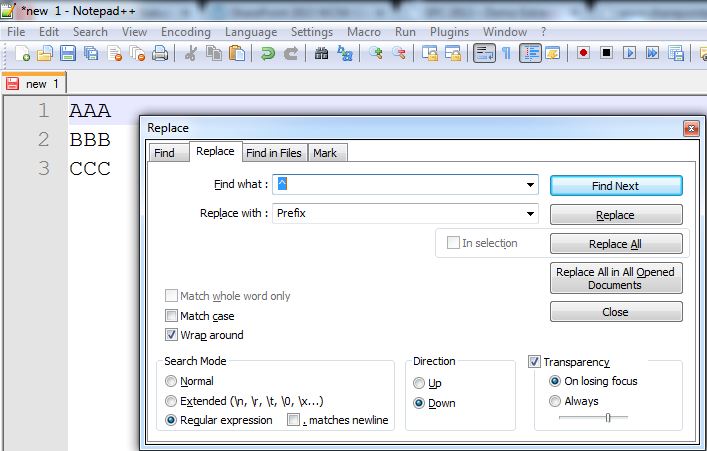Switch to Find in Files tab
The height and width of the screenshot is (451, 707).
click(x=274, y=153)
